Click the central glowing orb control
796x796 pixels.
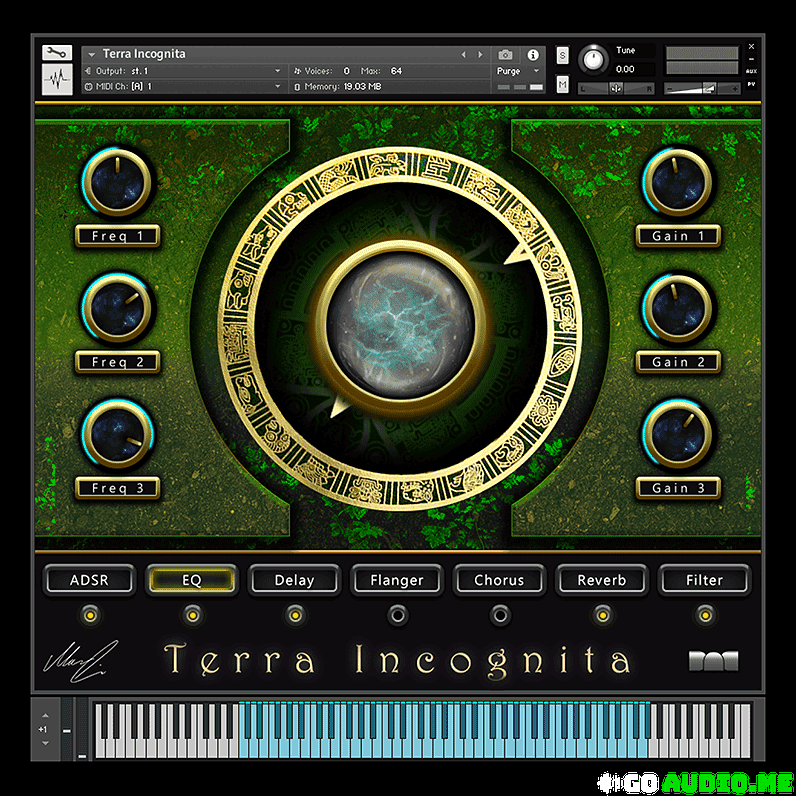[400, 325]
